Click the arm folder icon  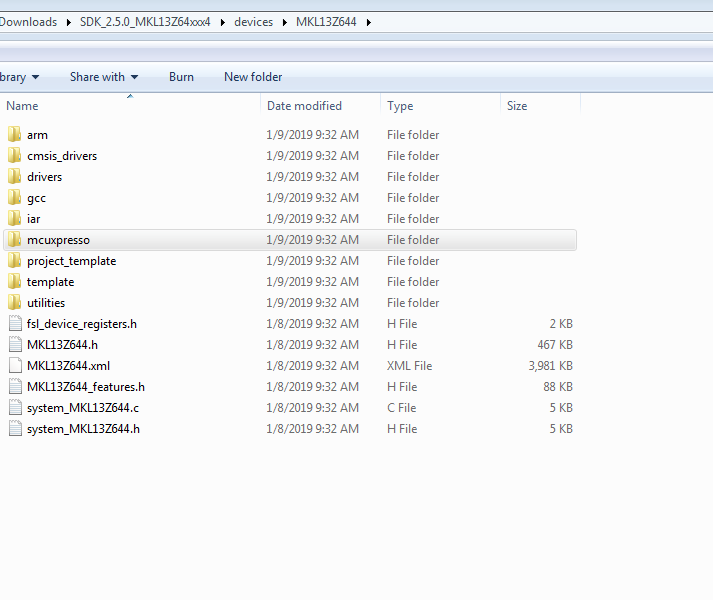15,134
